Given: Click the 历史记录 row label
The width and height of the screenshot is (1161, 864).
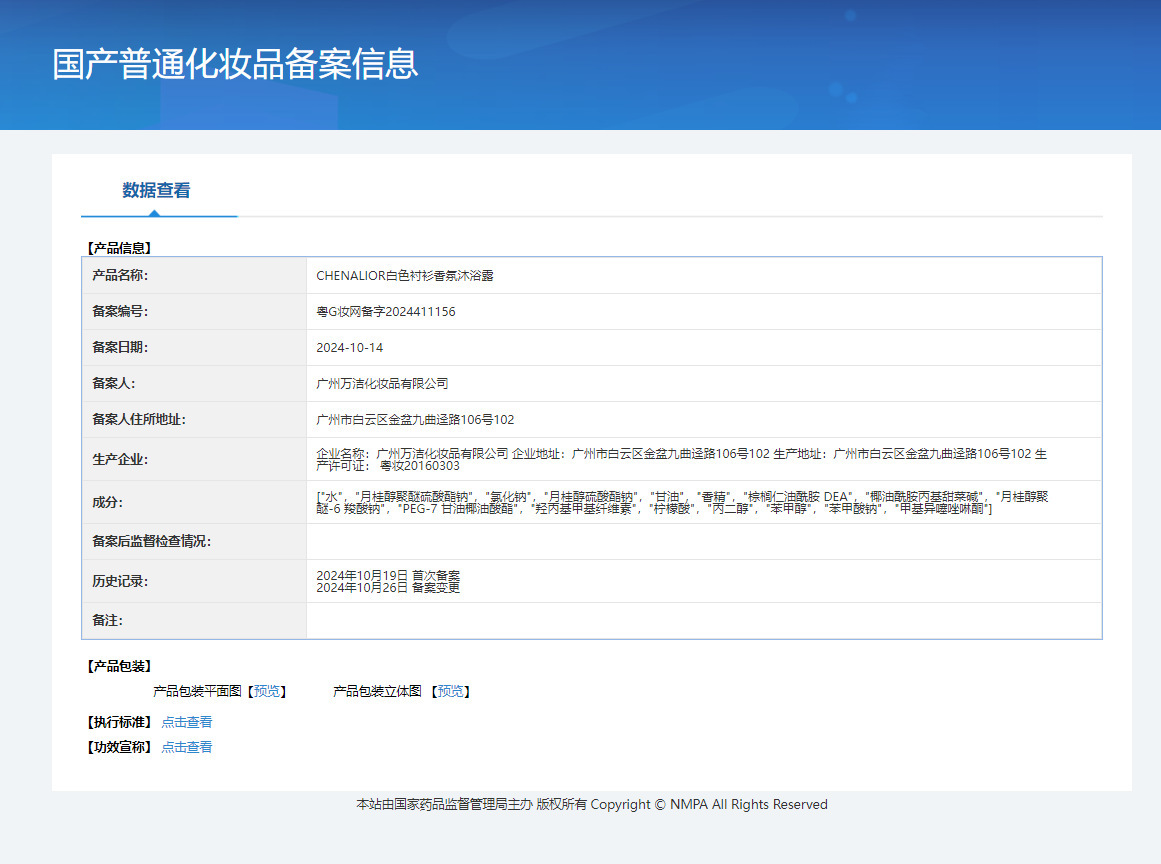Looking at the screenshot, I should point(120,582).
